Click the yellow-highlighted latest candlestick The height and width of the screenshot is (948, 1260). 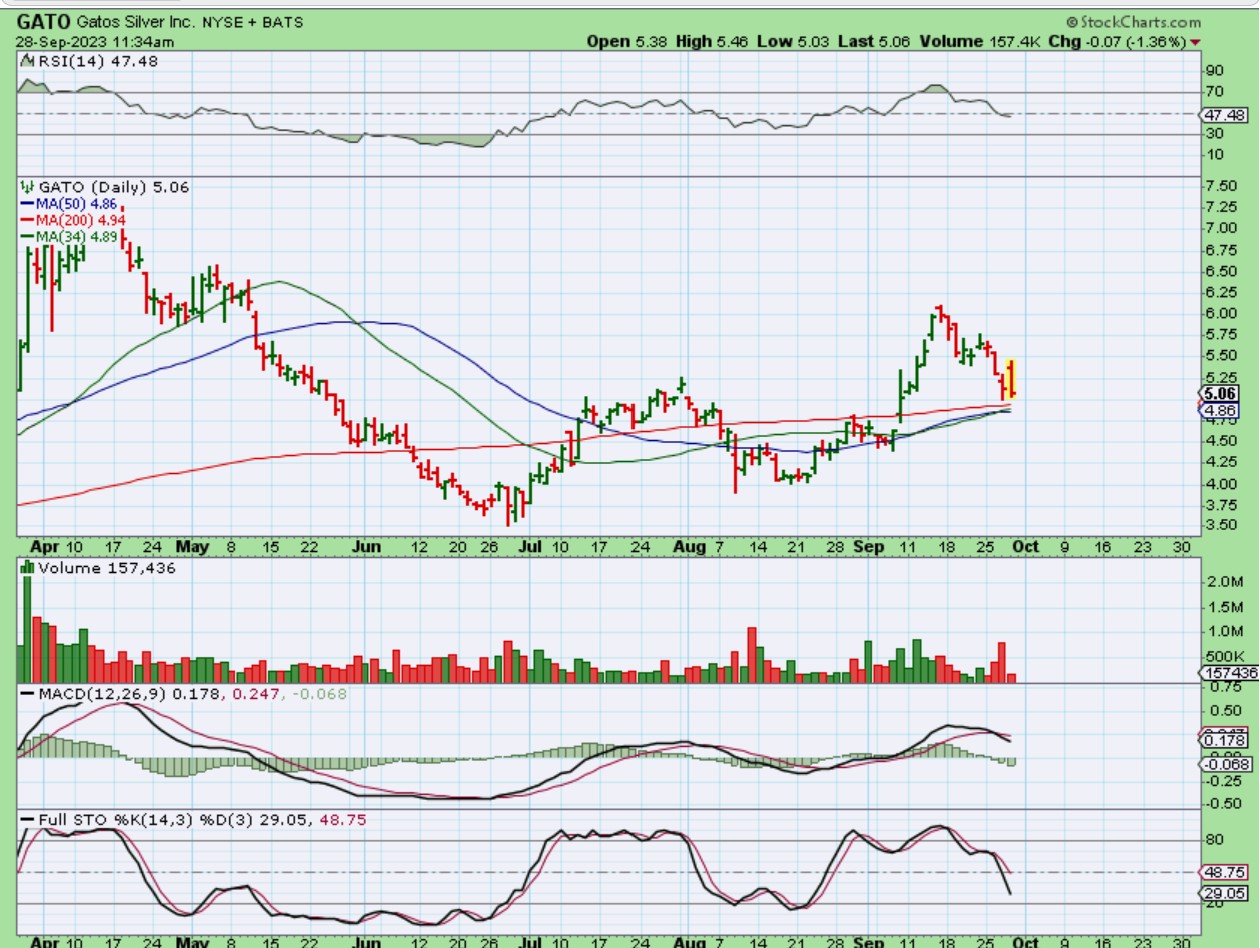(x=1012, y=379)
